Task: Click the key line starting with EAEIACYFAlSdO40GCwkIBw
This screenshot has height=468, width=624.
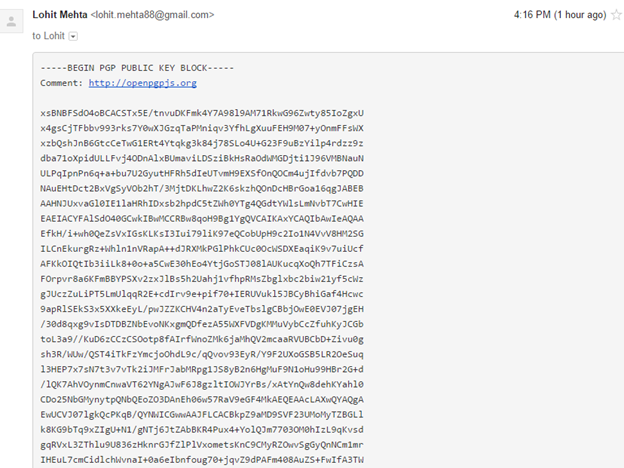Action: pos(203,217)
